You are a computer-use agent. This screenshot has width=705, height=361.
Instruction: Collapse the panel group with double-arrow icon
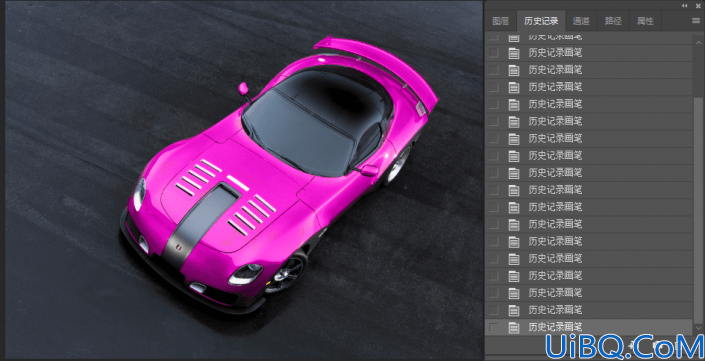click(685, 5)
